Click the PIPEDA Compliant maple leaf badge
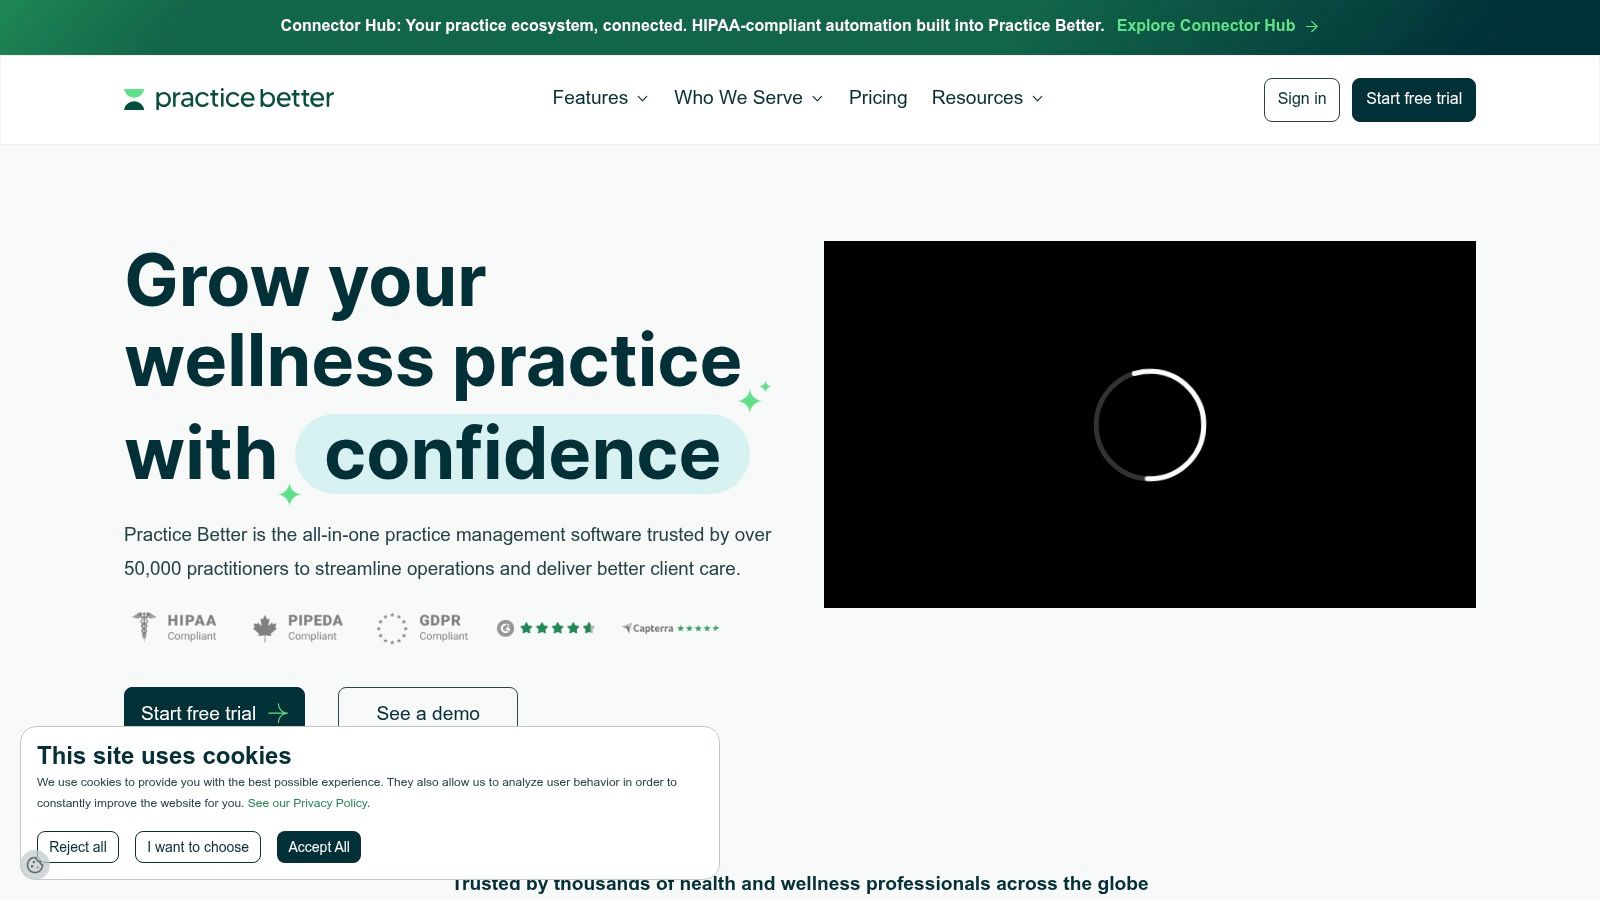This screenshot has height=900, width=1600. point(297,627)
